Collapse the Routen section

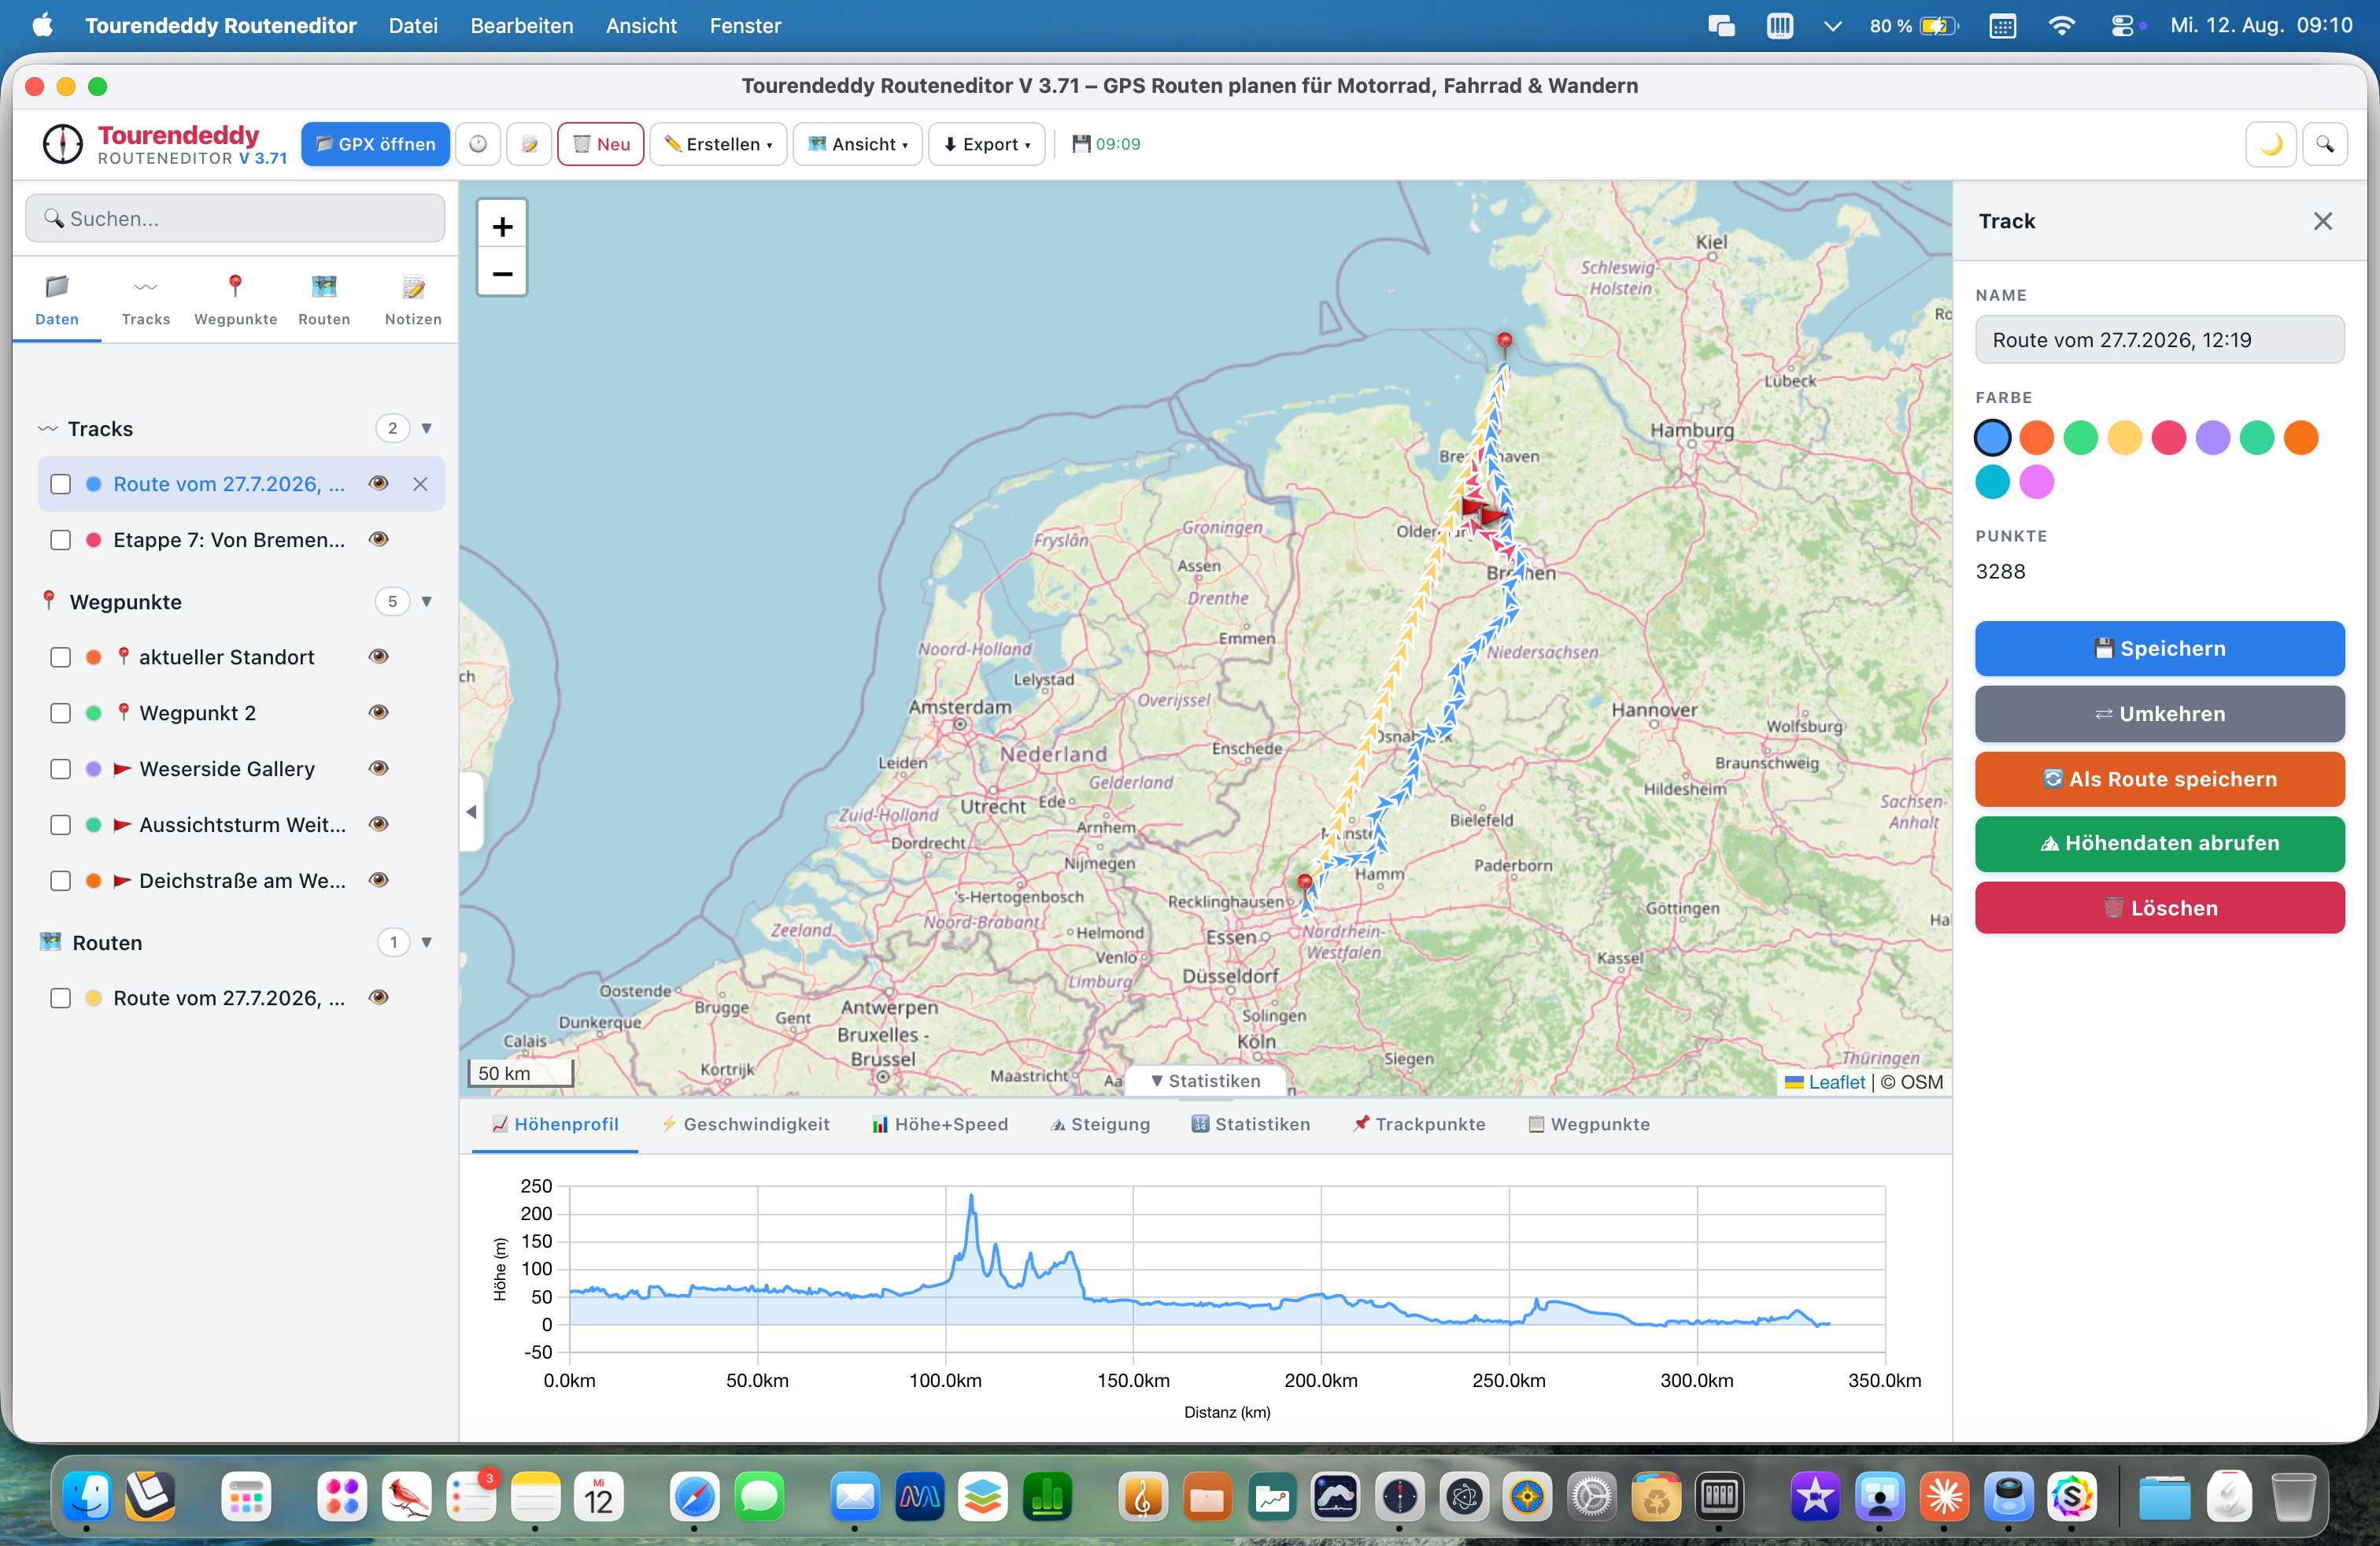click(x=427, y=942)
